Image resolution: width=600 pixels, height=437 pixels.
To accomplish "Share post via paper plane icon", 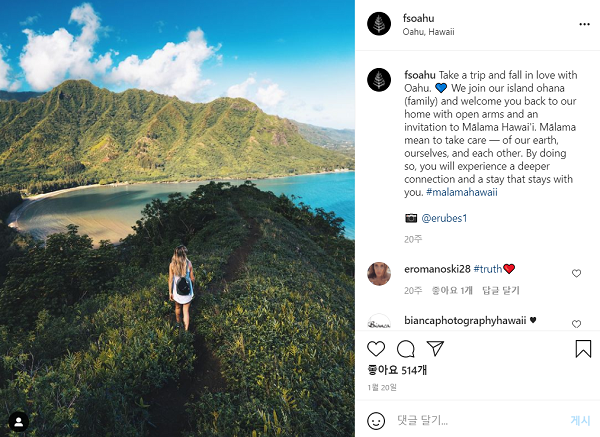I will click(x=435, y=348).
